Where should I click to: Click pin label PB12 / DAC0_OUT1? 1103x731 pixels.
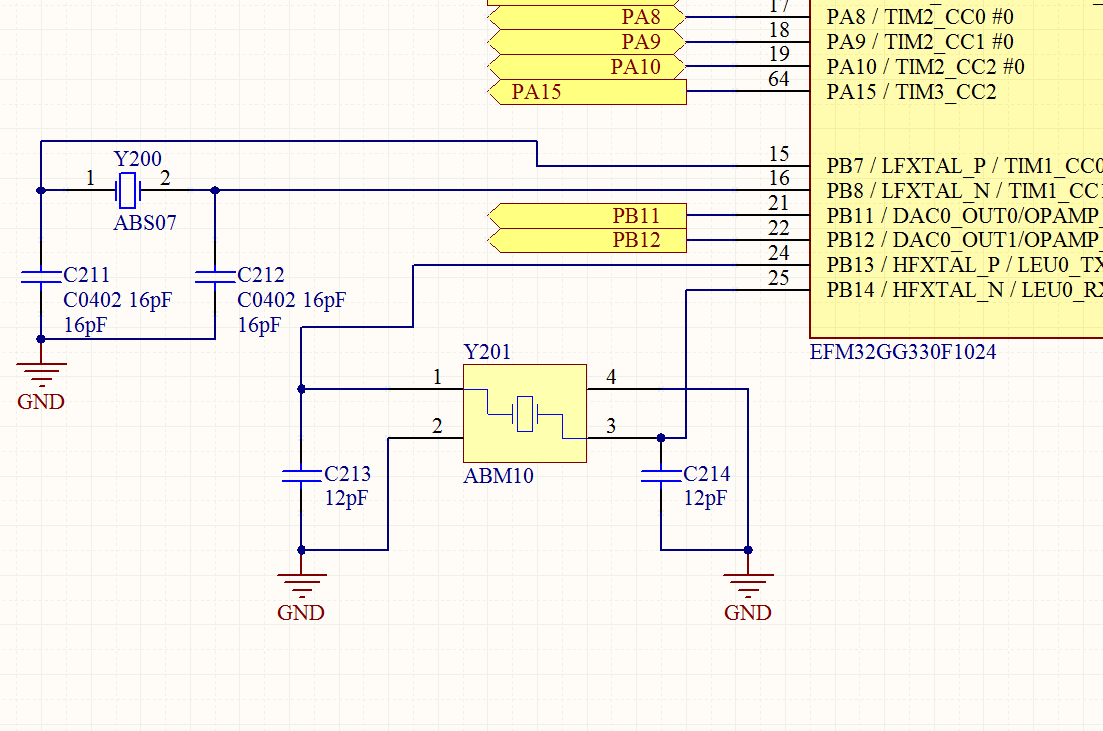(963, 240)
